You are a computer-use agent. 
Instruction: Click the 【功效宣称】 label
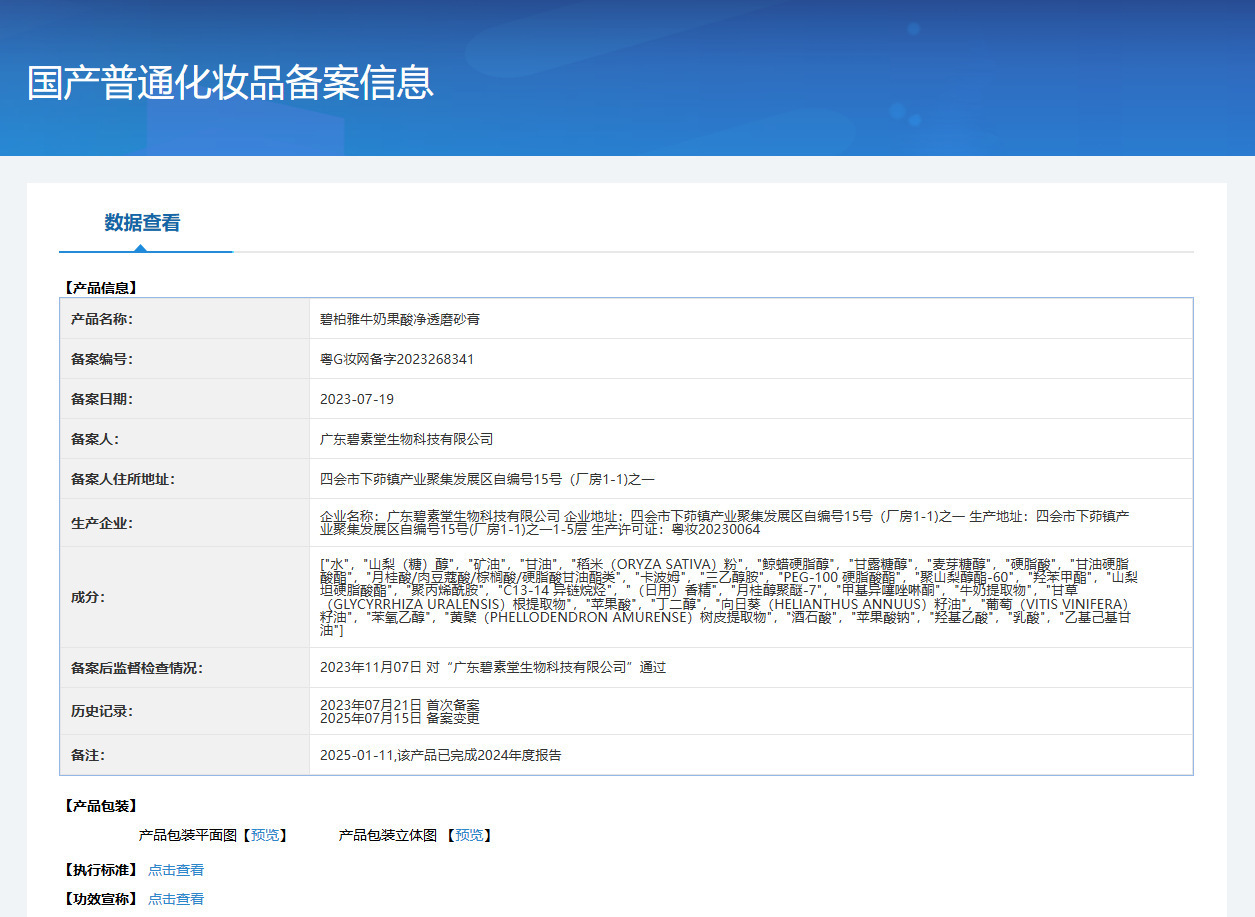(x=99, y=899)
